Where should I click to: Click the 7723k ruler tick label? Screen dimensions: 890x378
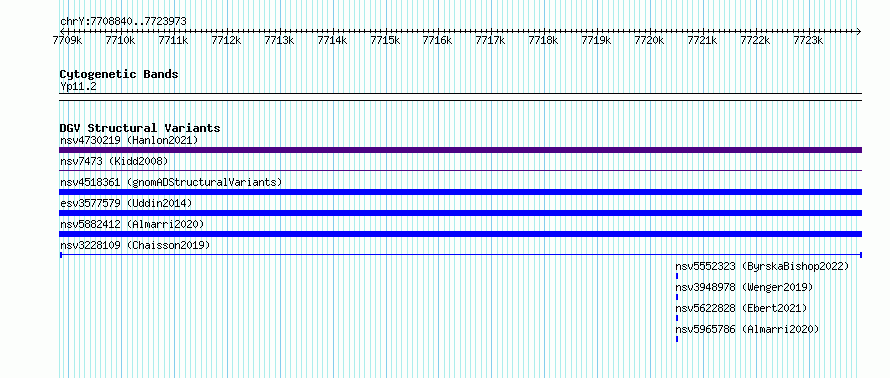[x=808, y=40]
